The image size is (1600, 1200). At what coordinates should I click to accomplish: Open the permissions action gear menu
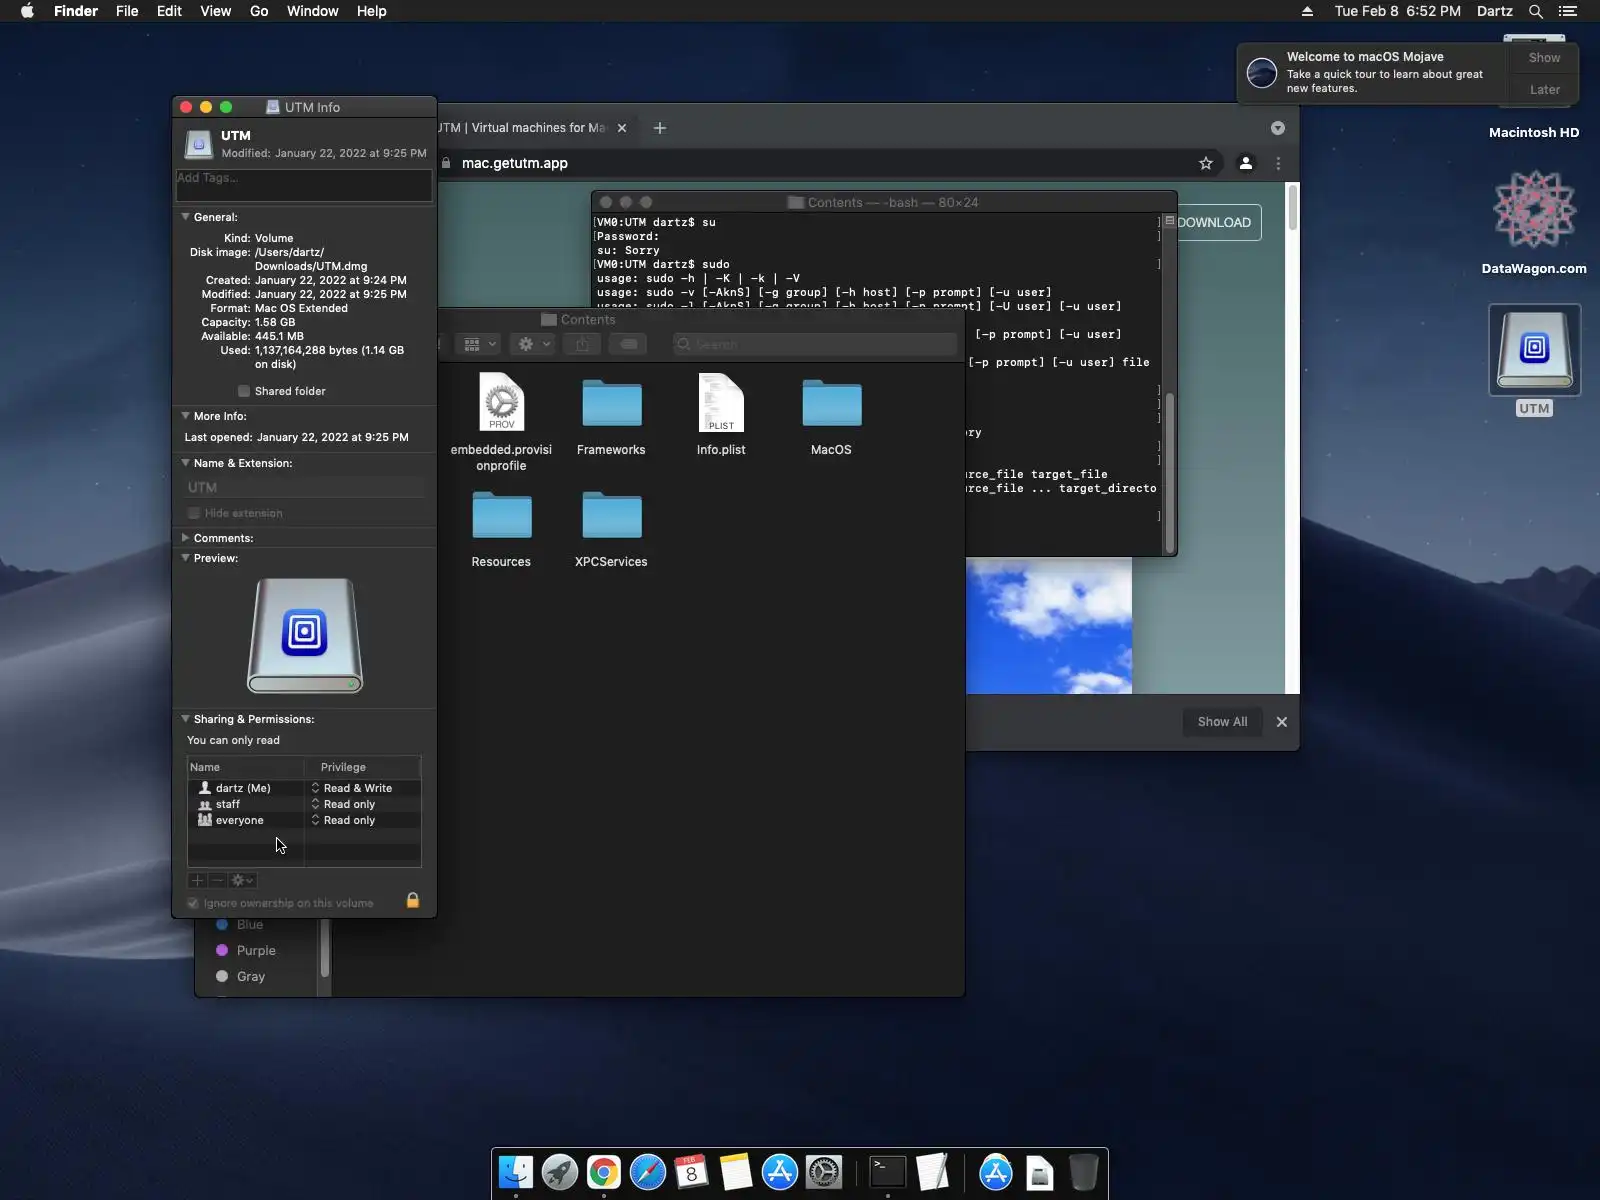[242, 880]
